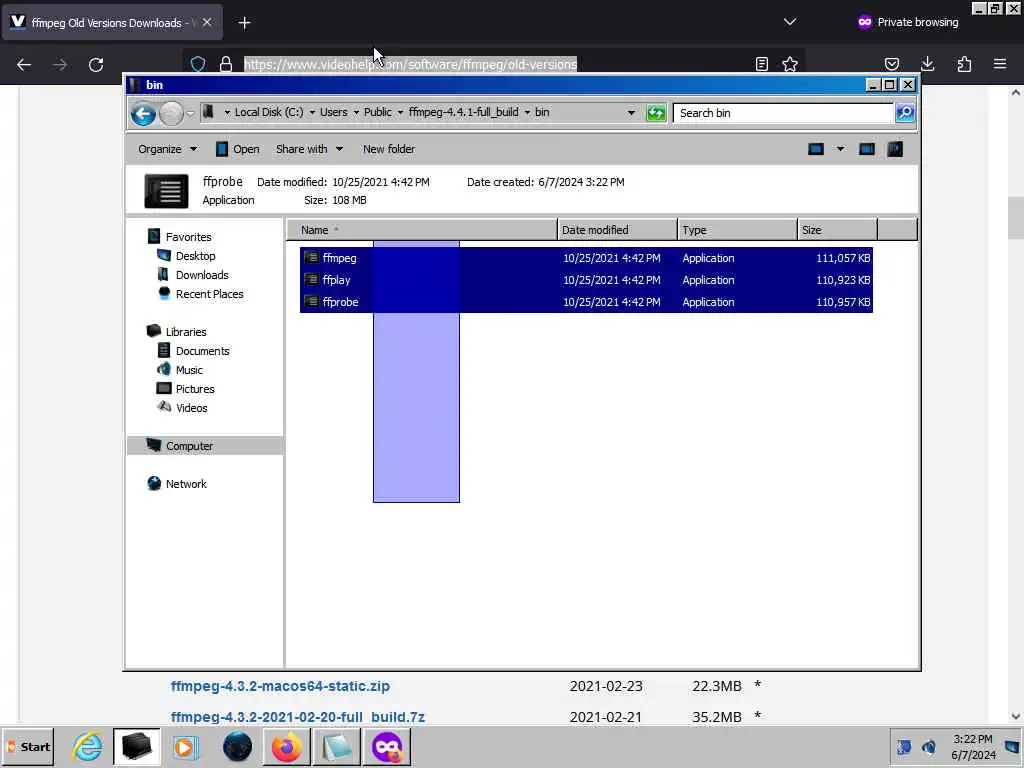
Task: Close the ffmpeg Old Versions Downloads tab
Action: coord(207,22)
